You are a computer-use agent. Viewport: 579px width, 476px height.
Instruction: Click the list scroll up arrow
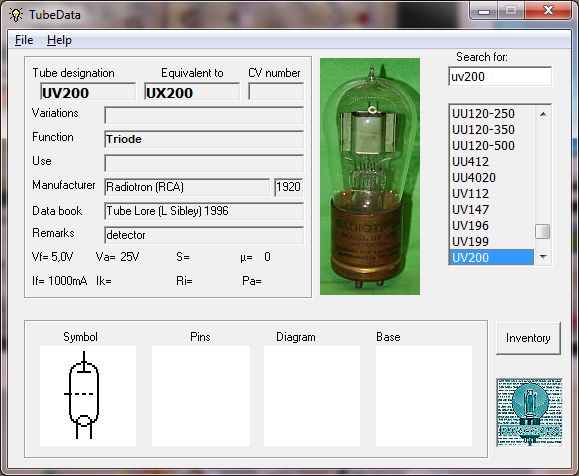pyautogui.click(x=543, y=114)
